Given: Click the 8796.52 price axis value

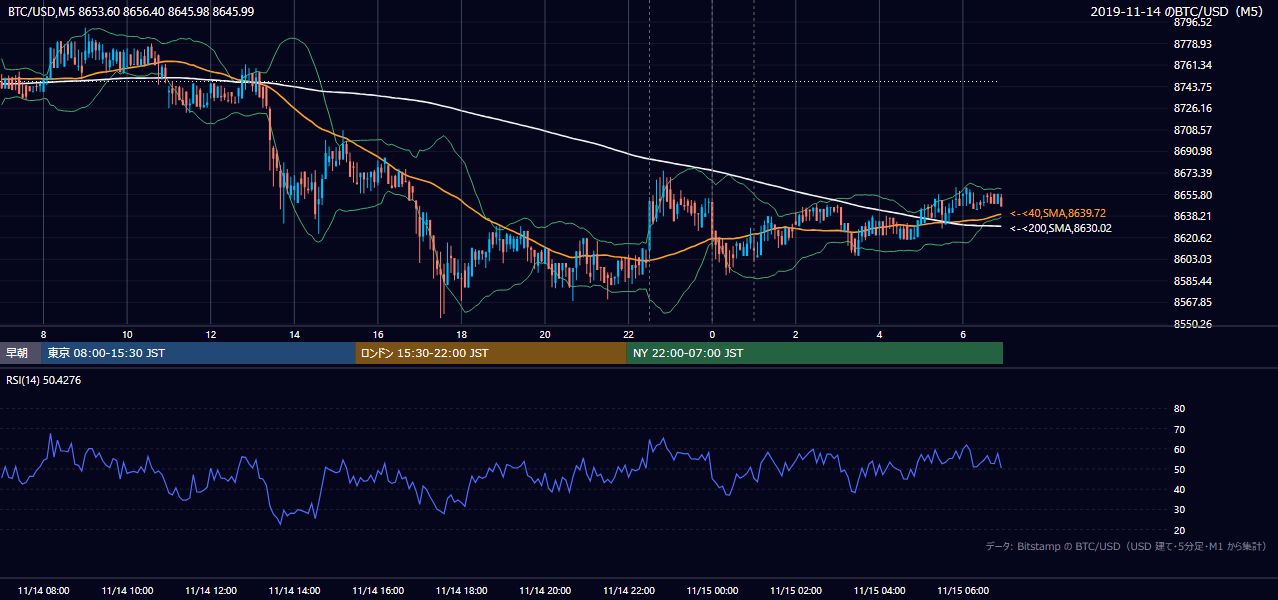Looking at the screenshot, I should (x=1192, y=23).
